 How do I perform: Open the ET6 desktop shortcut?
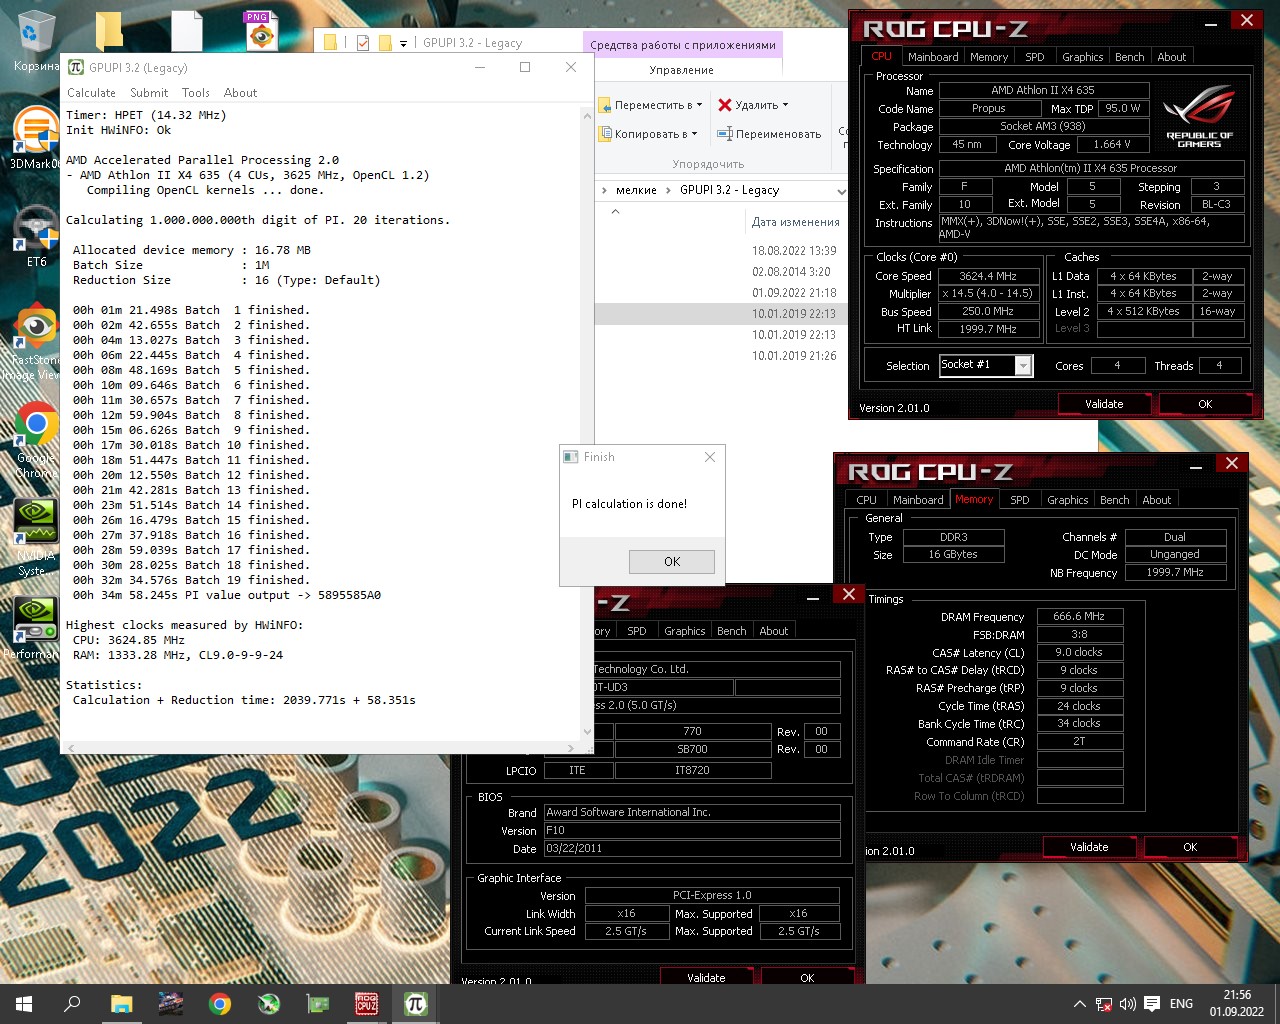(x=36, y=235)
